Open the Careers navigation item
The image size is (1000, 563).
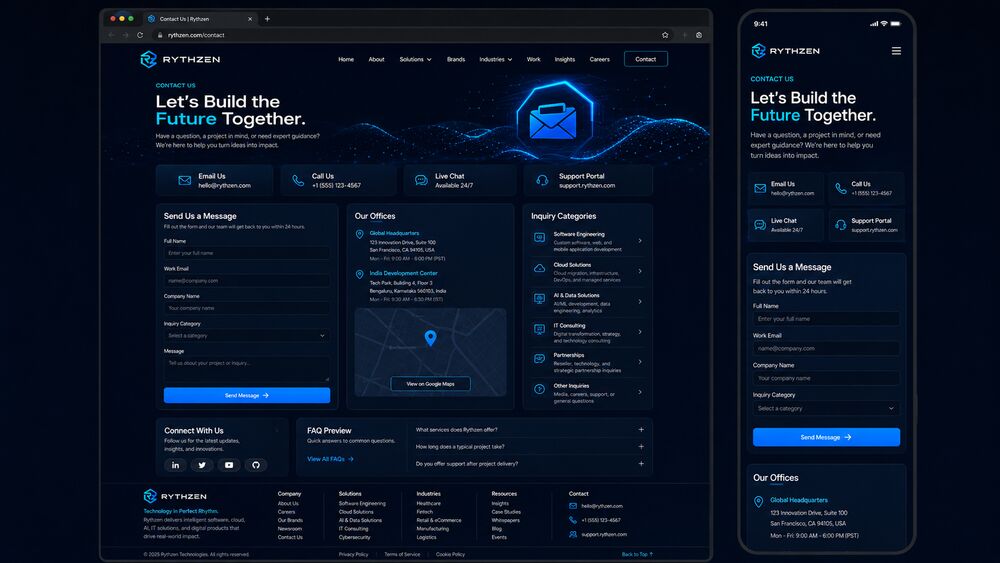[599, 59]
